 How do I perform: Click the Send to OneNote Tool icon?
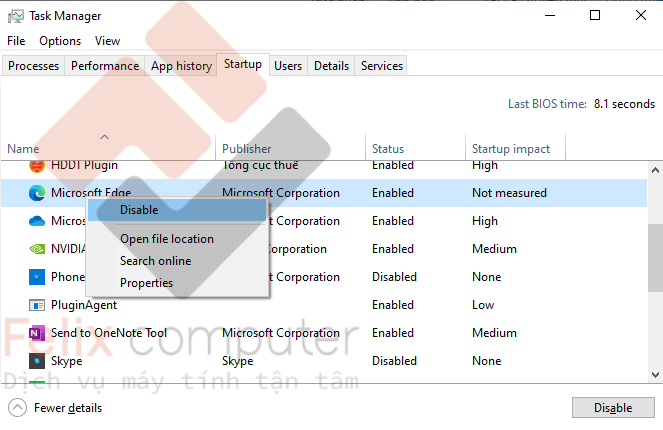click(x=37, y=333)
